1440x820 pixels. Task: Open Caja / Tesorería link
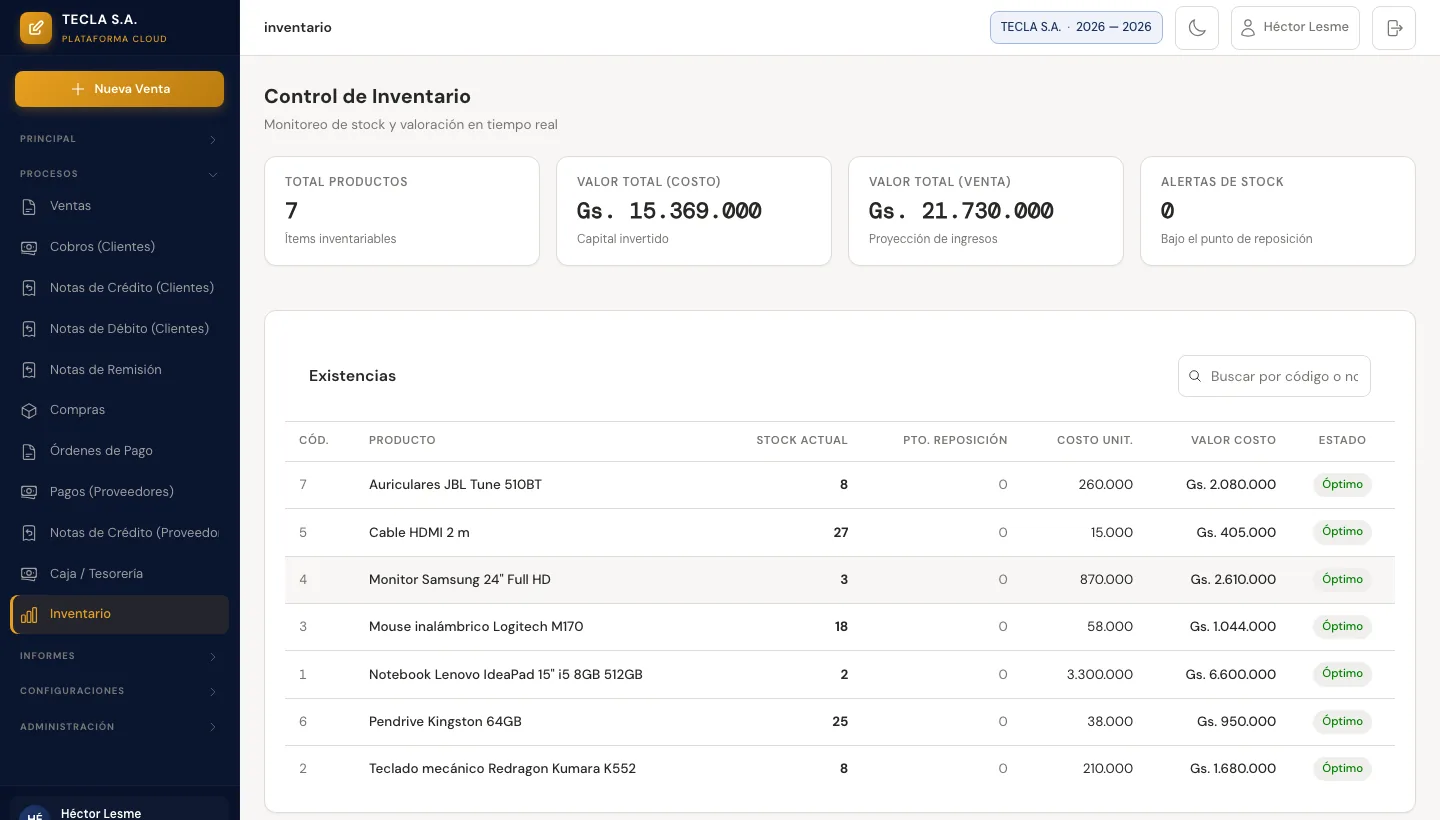(119, 574)
